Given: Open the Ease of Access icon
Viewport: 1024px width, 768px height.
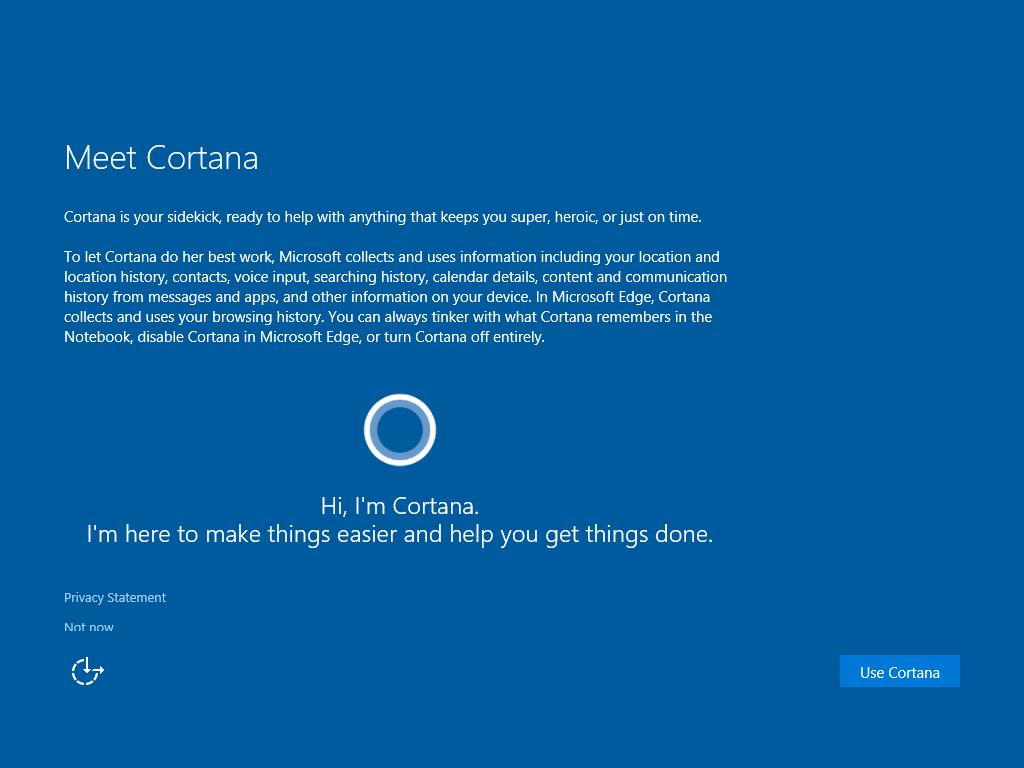Looking at the screenshot, I should coord(88,671).
